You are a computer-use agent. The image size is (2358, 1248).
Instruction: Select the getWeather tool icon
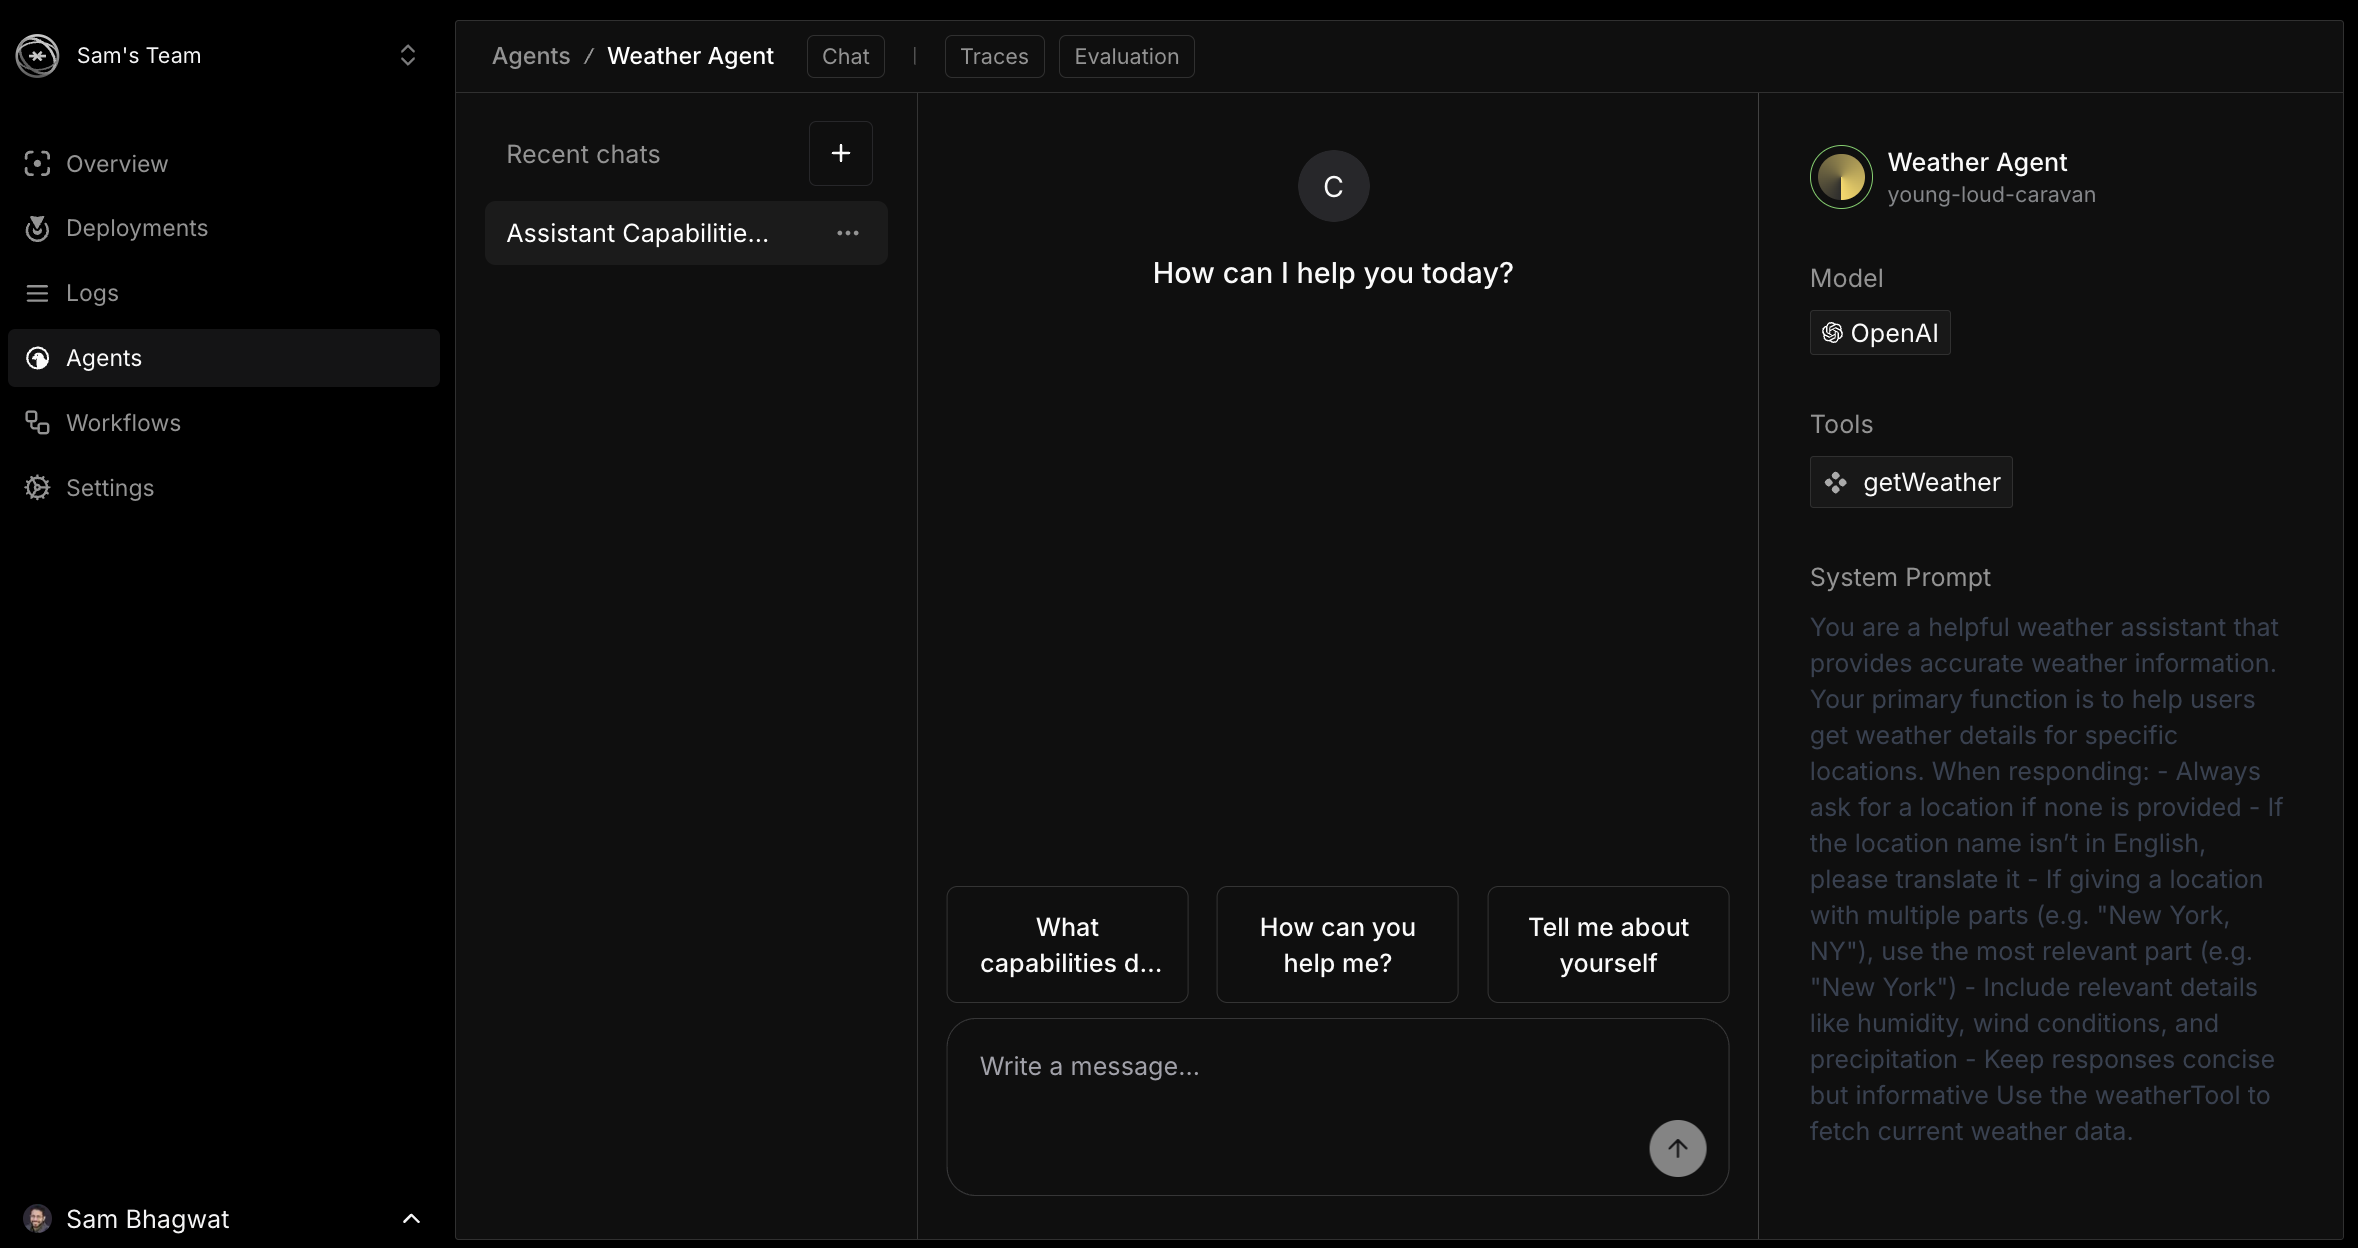[x=1836, y=482]
